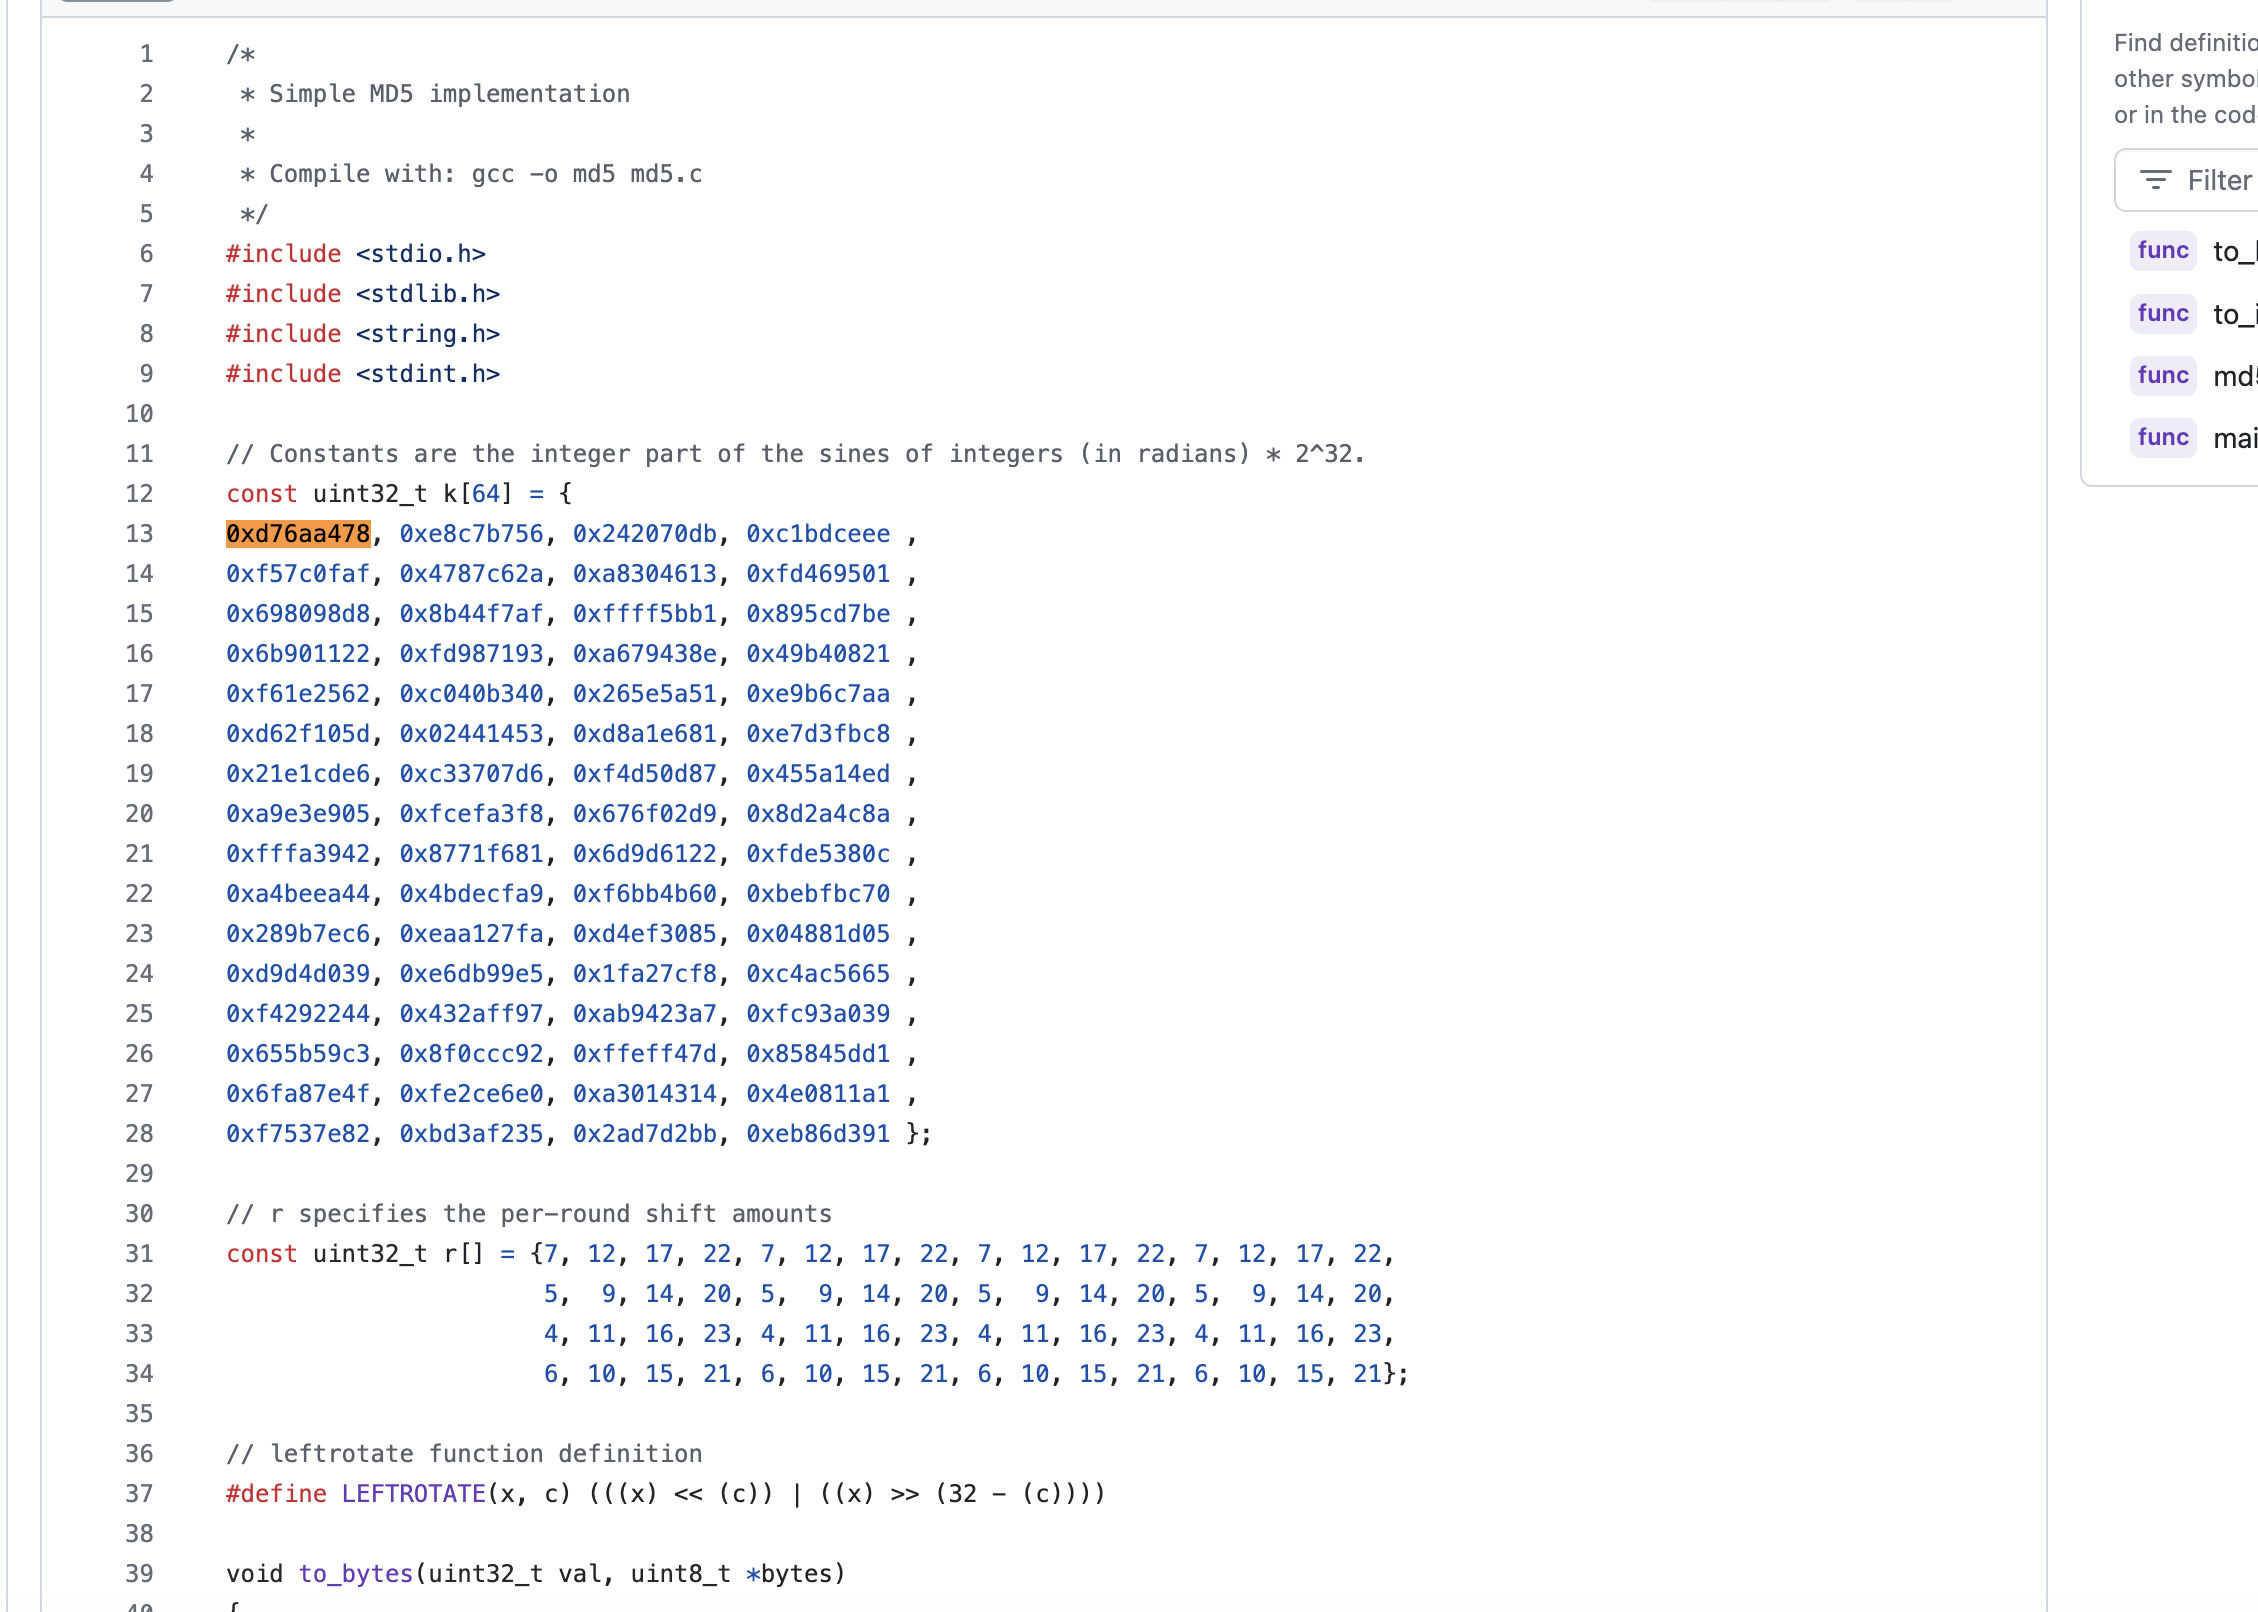Click the filter icon in the symbols search box
The image size is (2258, 1612).
click(2155, 180)
